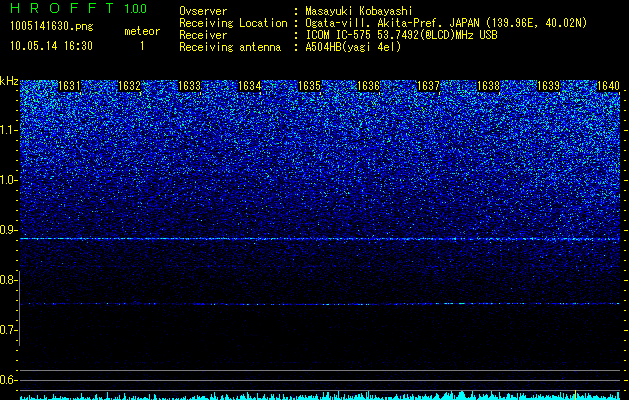Click the 0.9 kHz axis label
The height and width of the screenshot is (400, 629).
pyautogui.click(x=9, y=230)
